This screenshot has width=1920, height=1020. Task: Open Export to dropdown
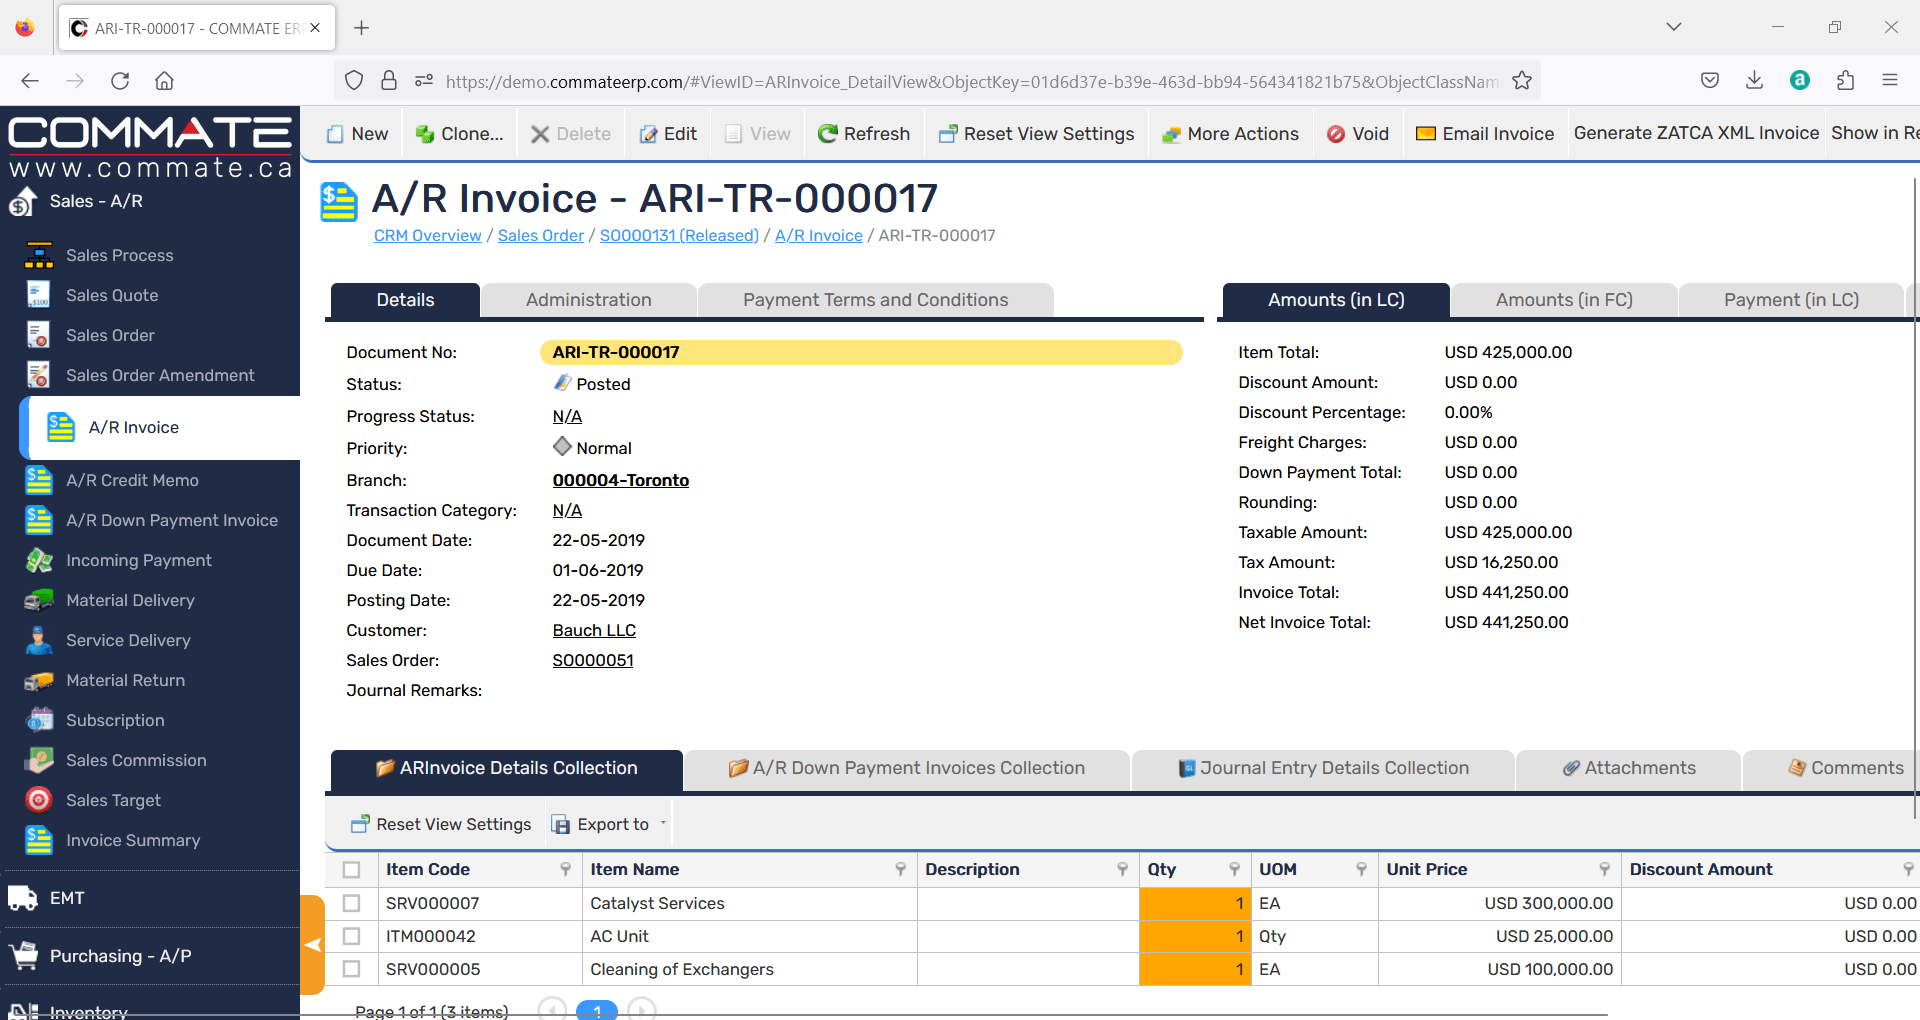[609, 824]
